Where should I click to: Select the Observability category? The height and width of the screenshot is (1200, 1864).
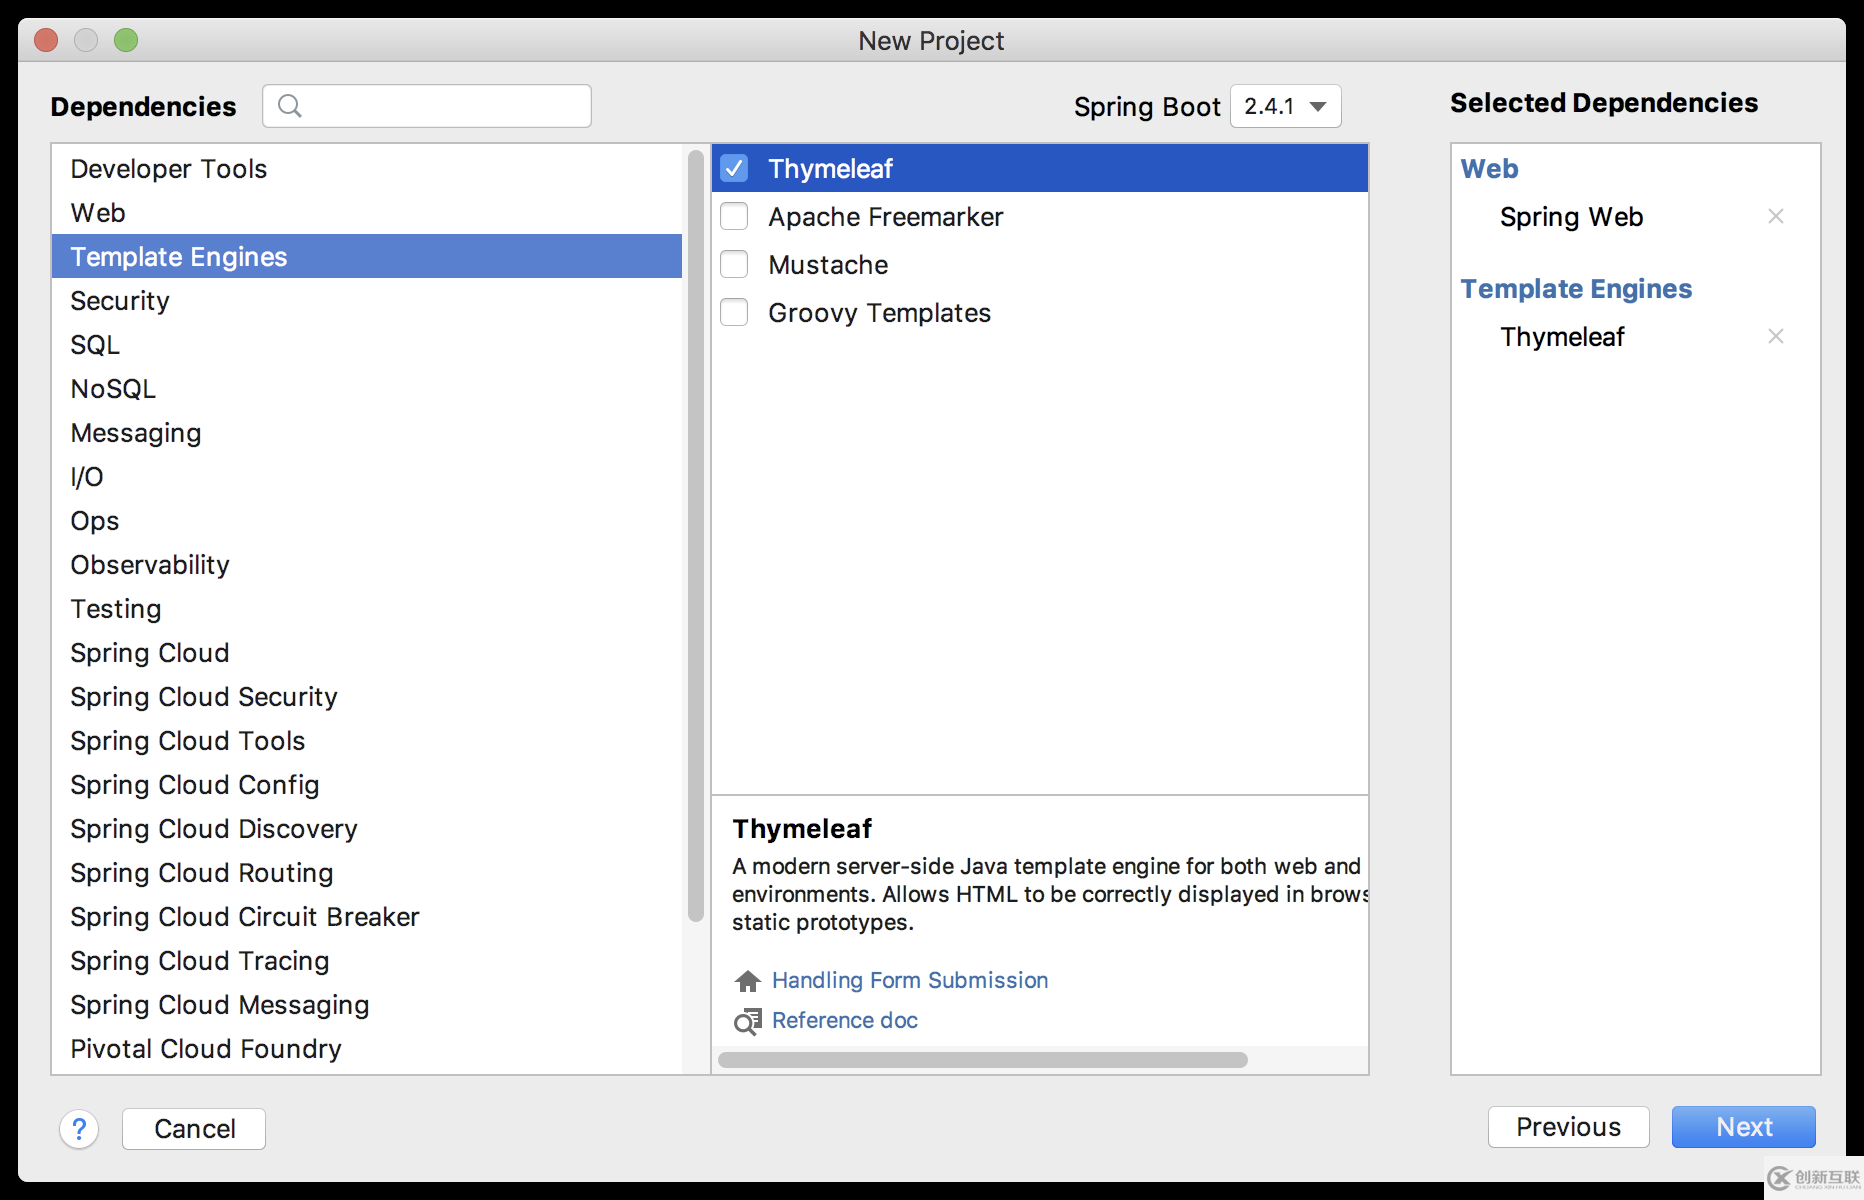pos(367,564)
